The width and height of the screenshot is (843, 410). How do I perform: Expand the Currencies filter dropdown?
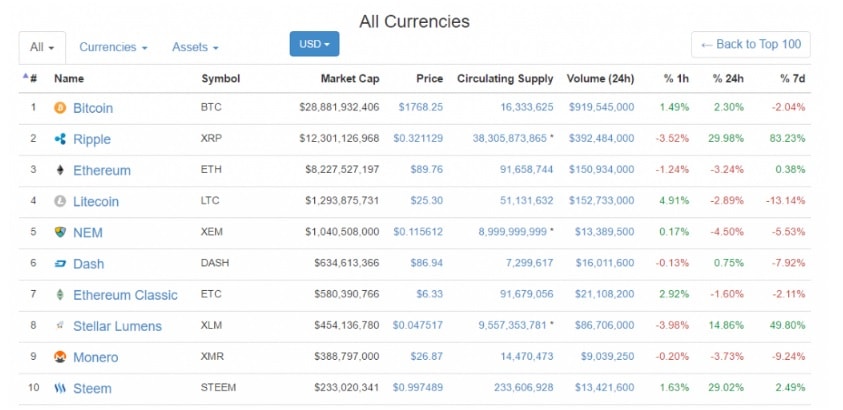(x=113, y=47)
